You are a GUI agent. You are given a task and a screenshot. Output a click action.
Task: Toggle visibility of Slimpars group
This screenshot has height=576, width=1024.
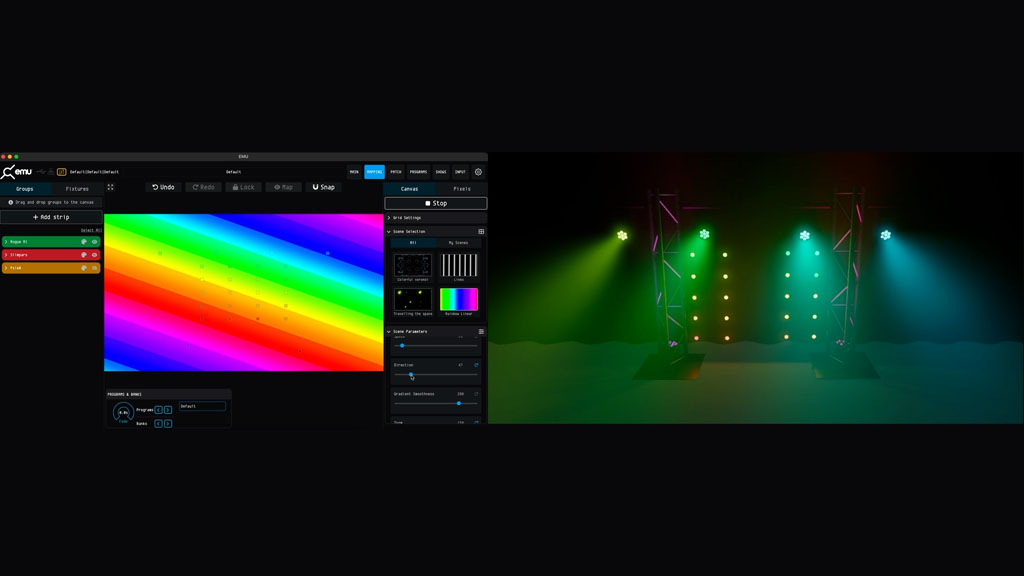click(95, 255)
